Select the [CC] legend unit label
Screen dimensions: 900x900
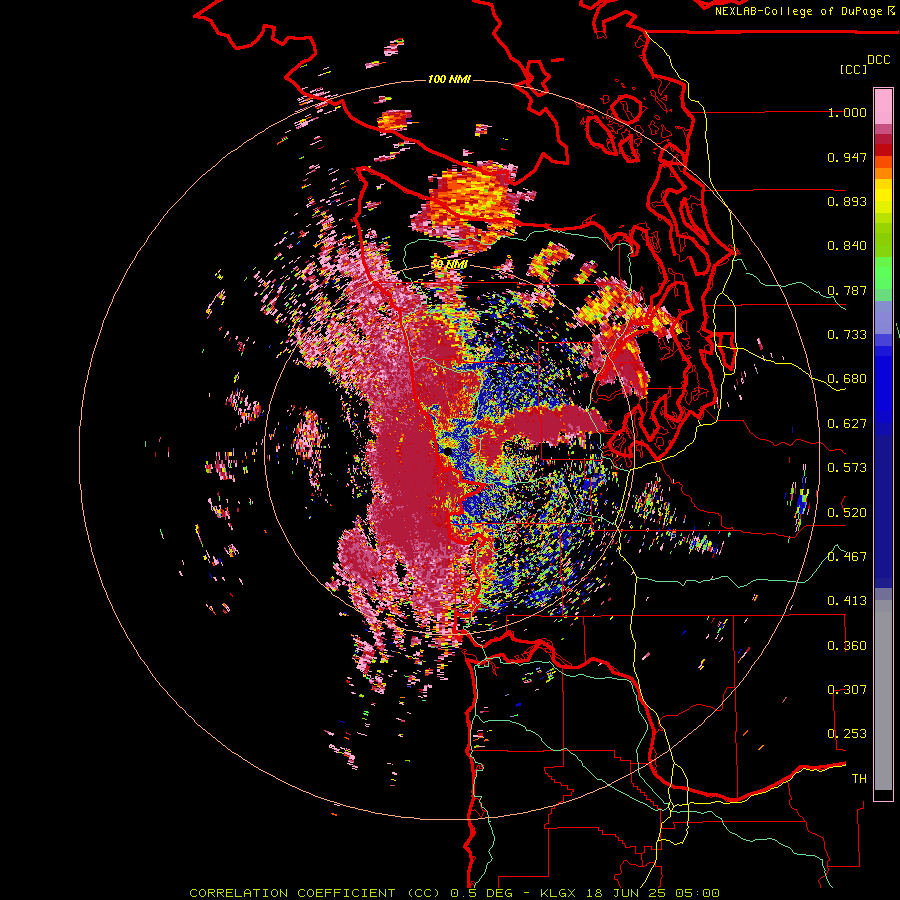tap(853, 69)
